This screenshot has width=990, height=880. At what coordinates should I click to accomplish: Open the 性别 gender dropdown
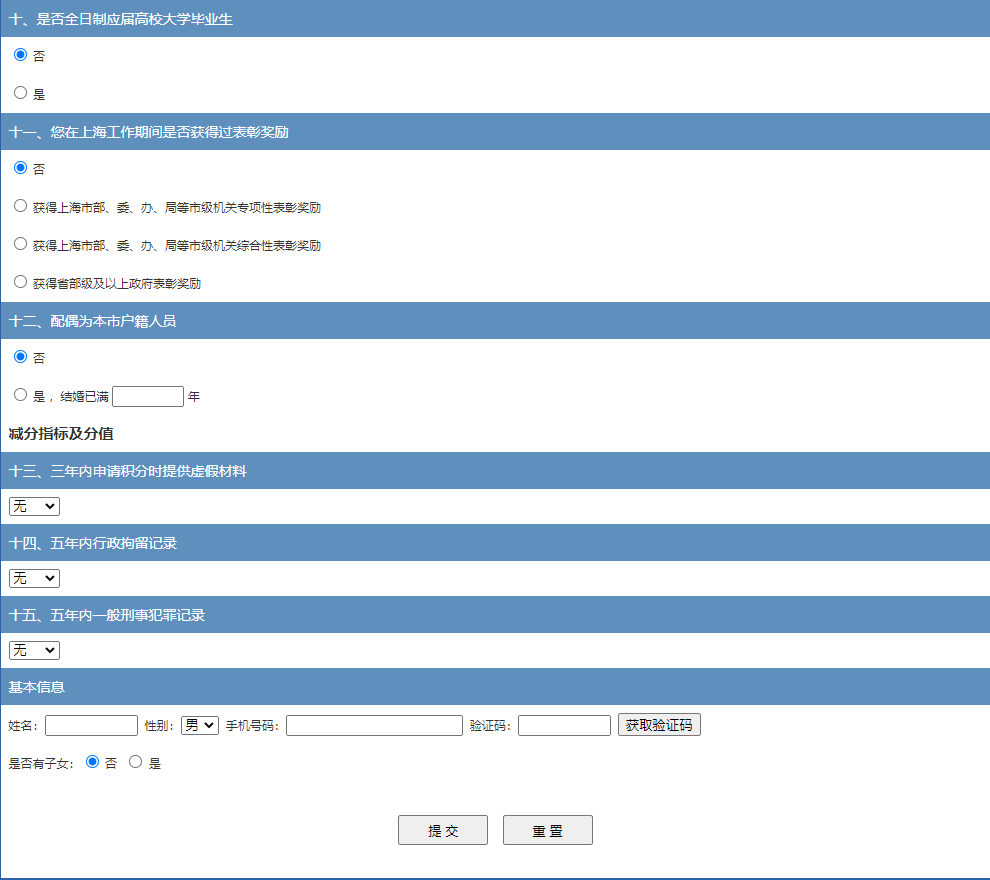tap(199, 725)
